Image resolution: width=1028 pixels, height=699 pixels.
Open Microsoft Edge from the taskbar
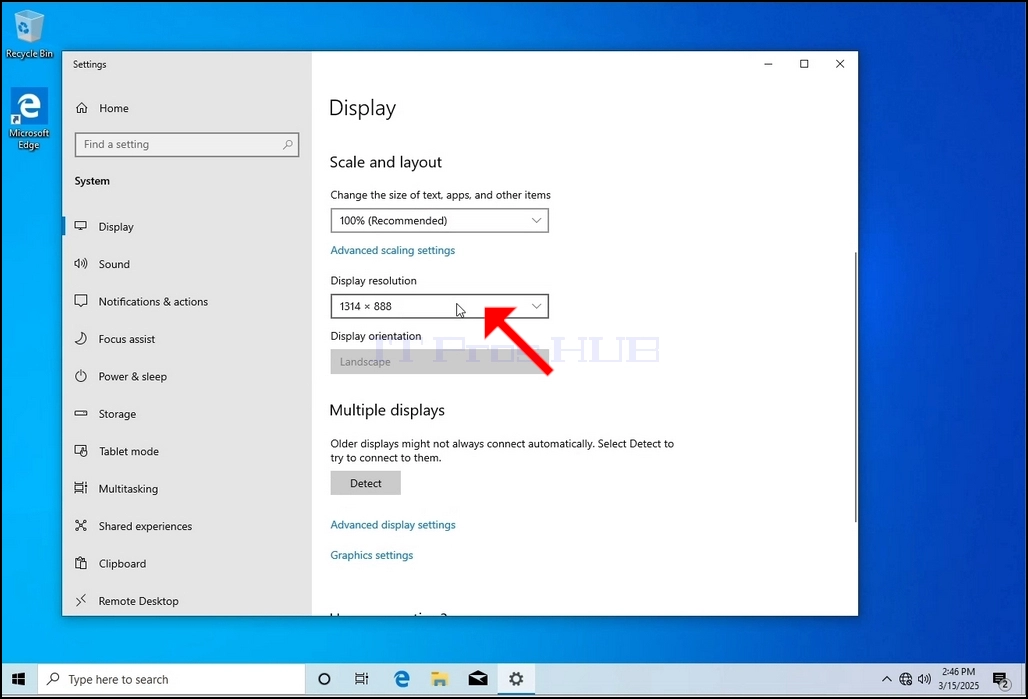(x=401, y=679)
